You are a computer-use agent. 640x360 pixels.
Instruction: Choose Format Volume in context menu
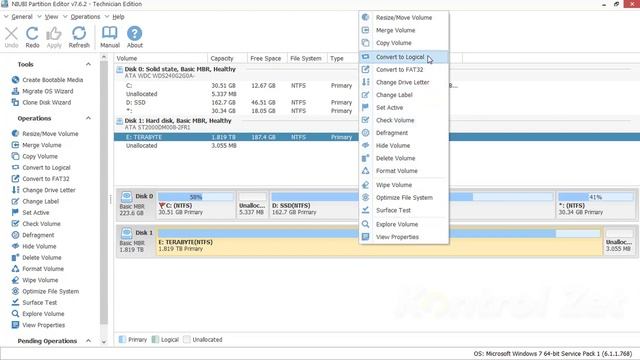click(x=404, y=171)
